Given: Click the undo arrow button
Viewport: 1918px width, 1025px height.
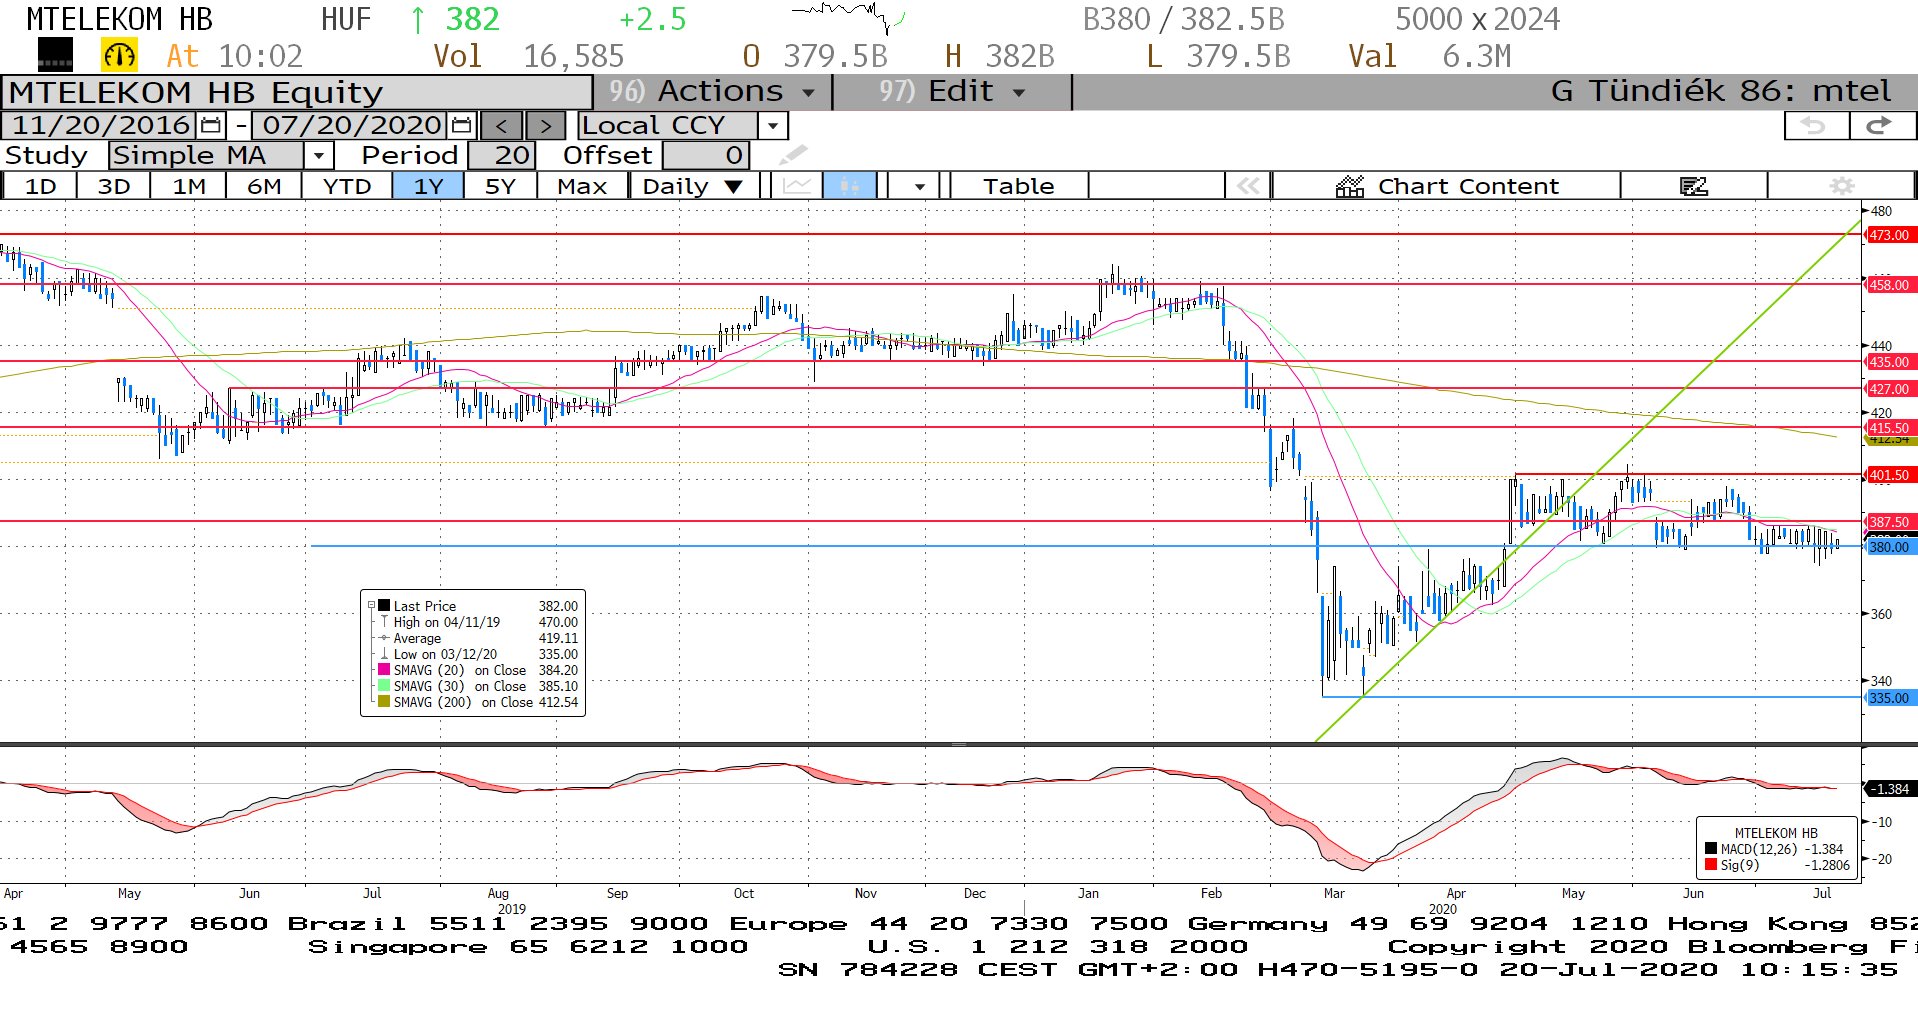Looking at the screenshot, I should 1815,126.
